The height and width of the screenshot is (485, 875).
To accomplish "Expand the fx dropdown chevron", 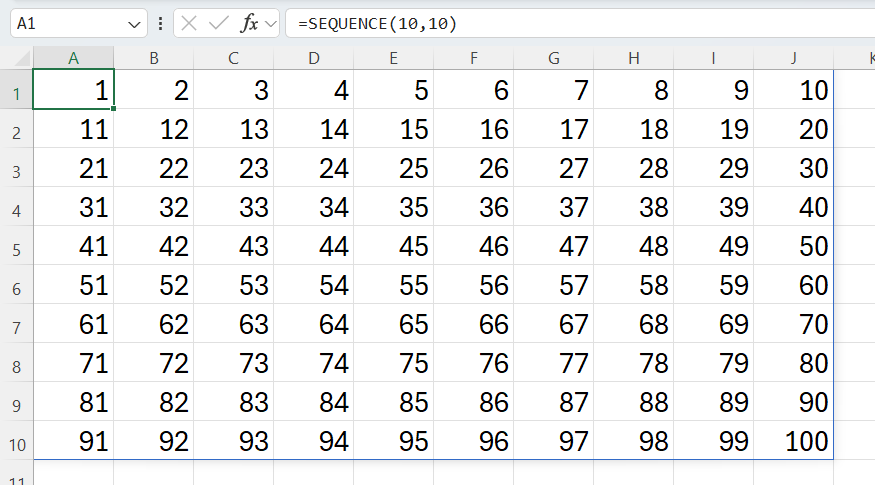I will coord(271,24).
